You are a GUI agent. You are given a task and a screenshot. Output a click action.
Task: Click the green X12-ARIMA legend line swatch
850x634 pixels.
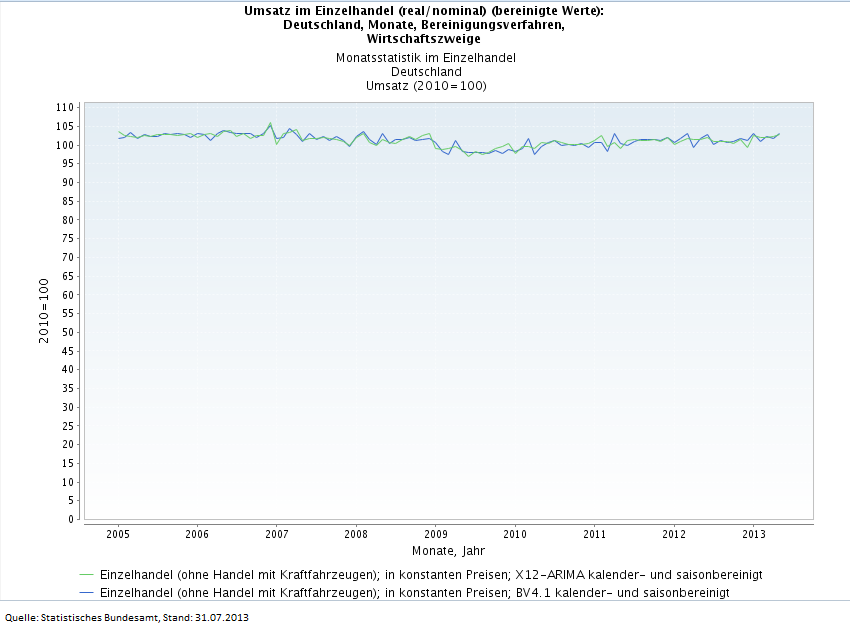pos(85,575)
